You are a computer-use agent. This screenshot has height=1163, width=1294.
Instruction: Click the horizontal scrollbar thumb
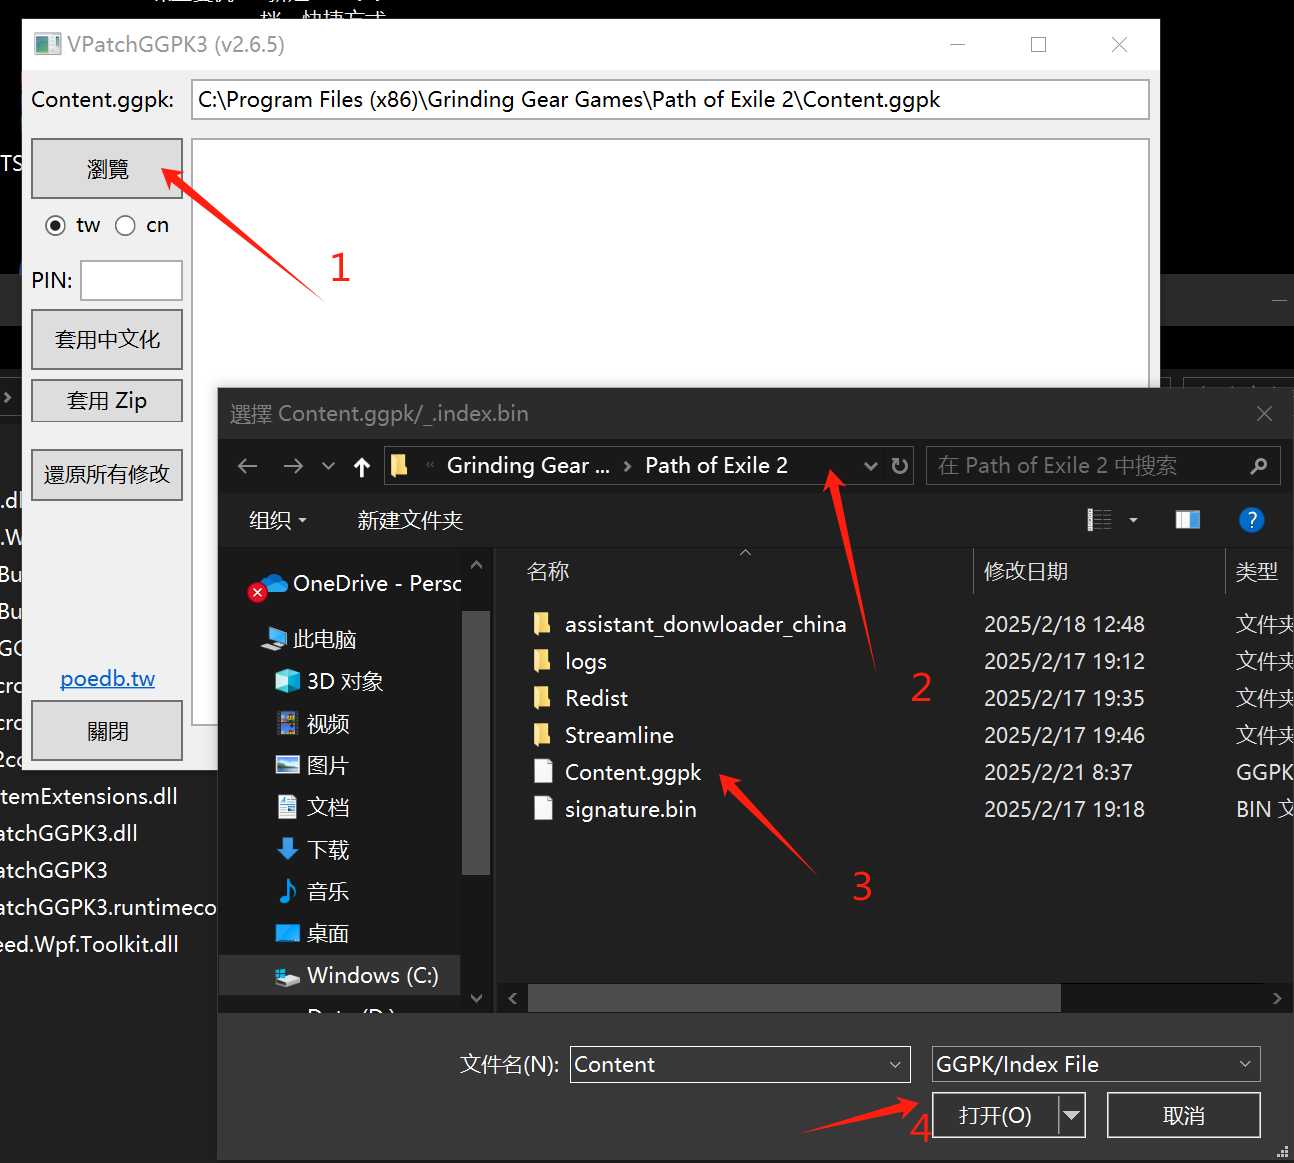794,998
